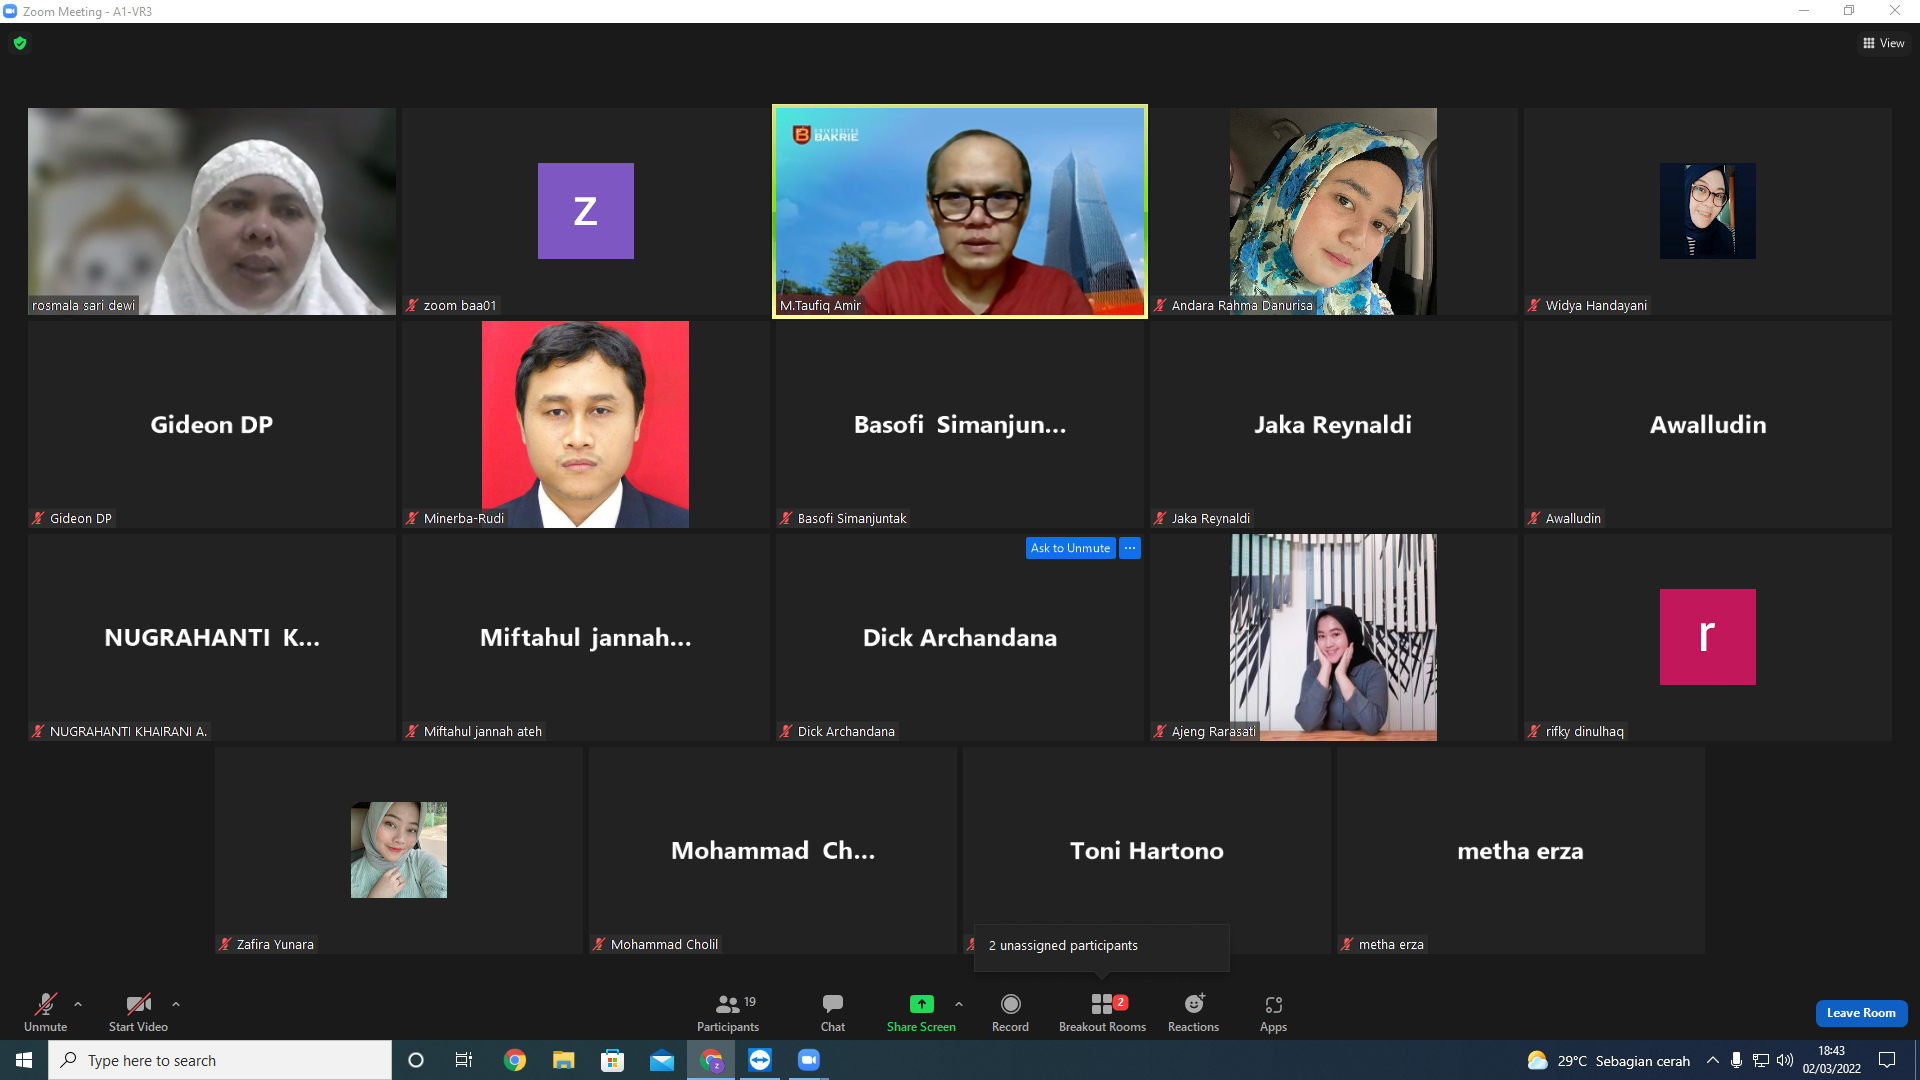
Task: Open the Reactions menu
Action: click(x=1193, y=1012)
